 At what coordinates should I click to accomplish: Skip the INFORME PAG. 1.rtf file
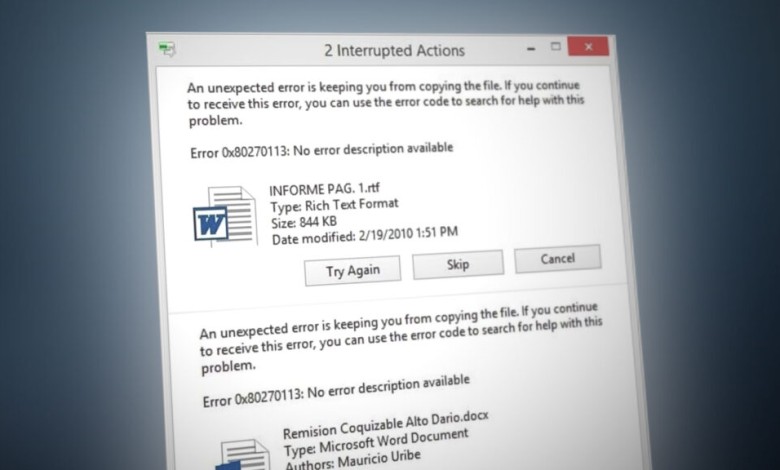pos(458,264)
